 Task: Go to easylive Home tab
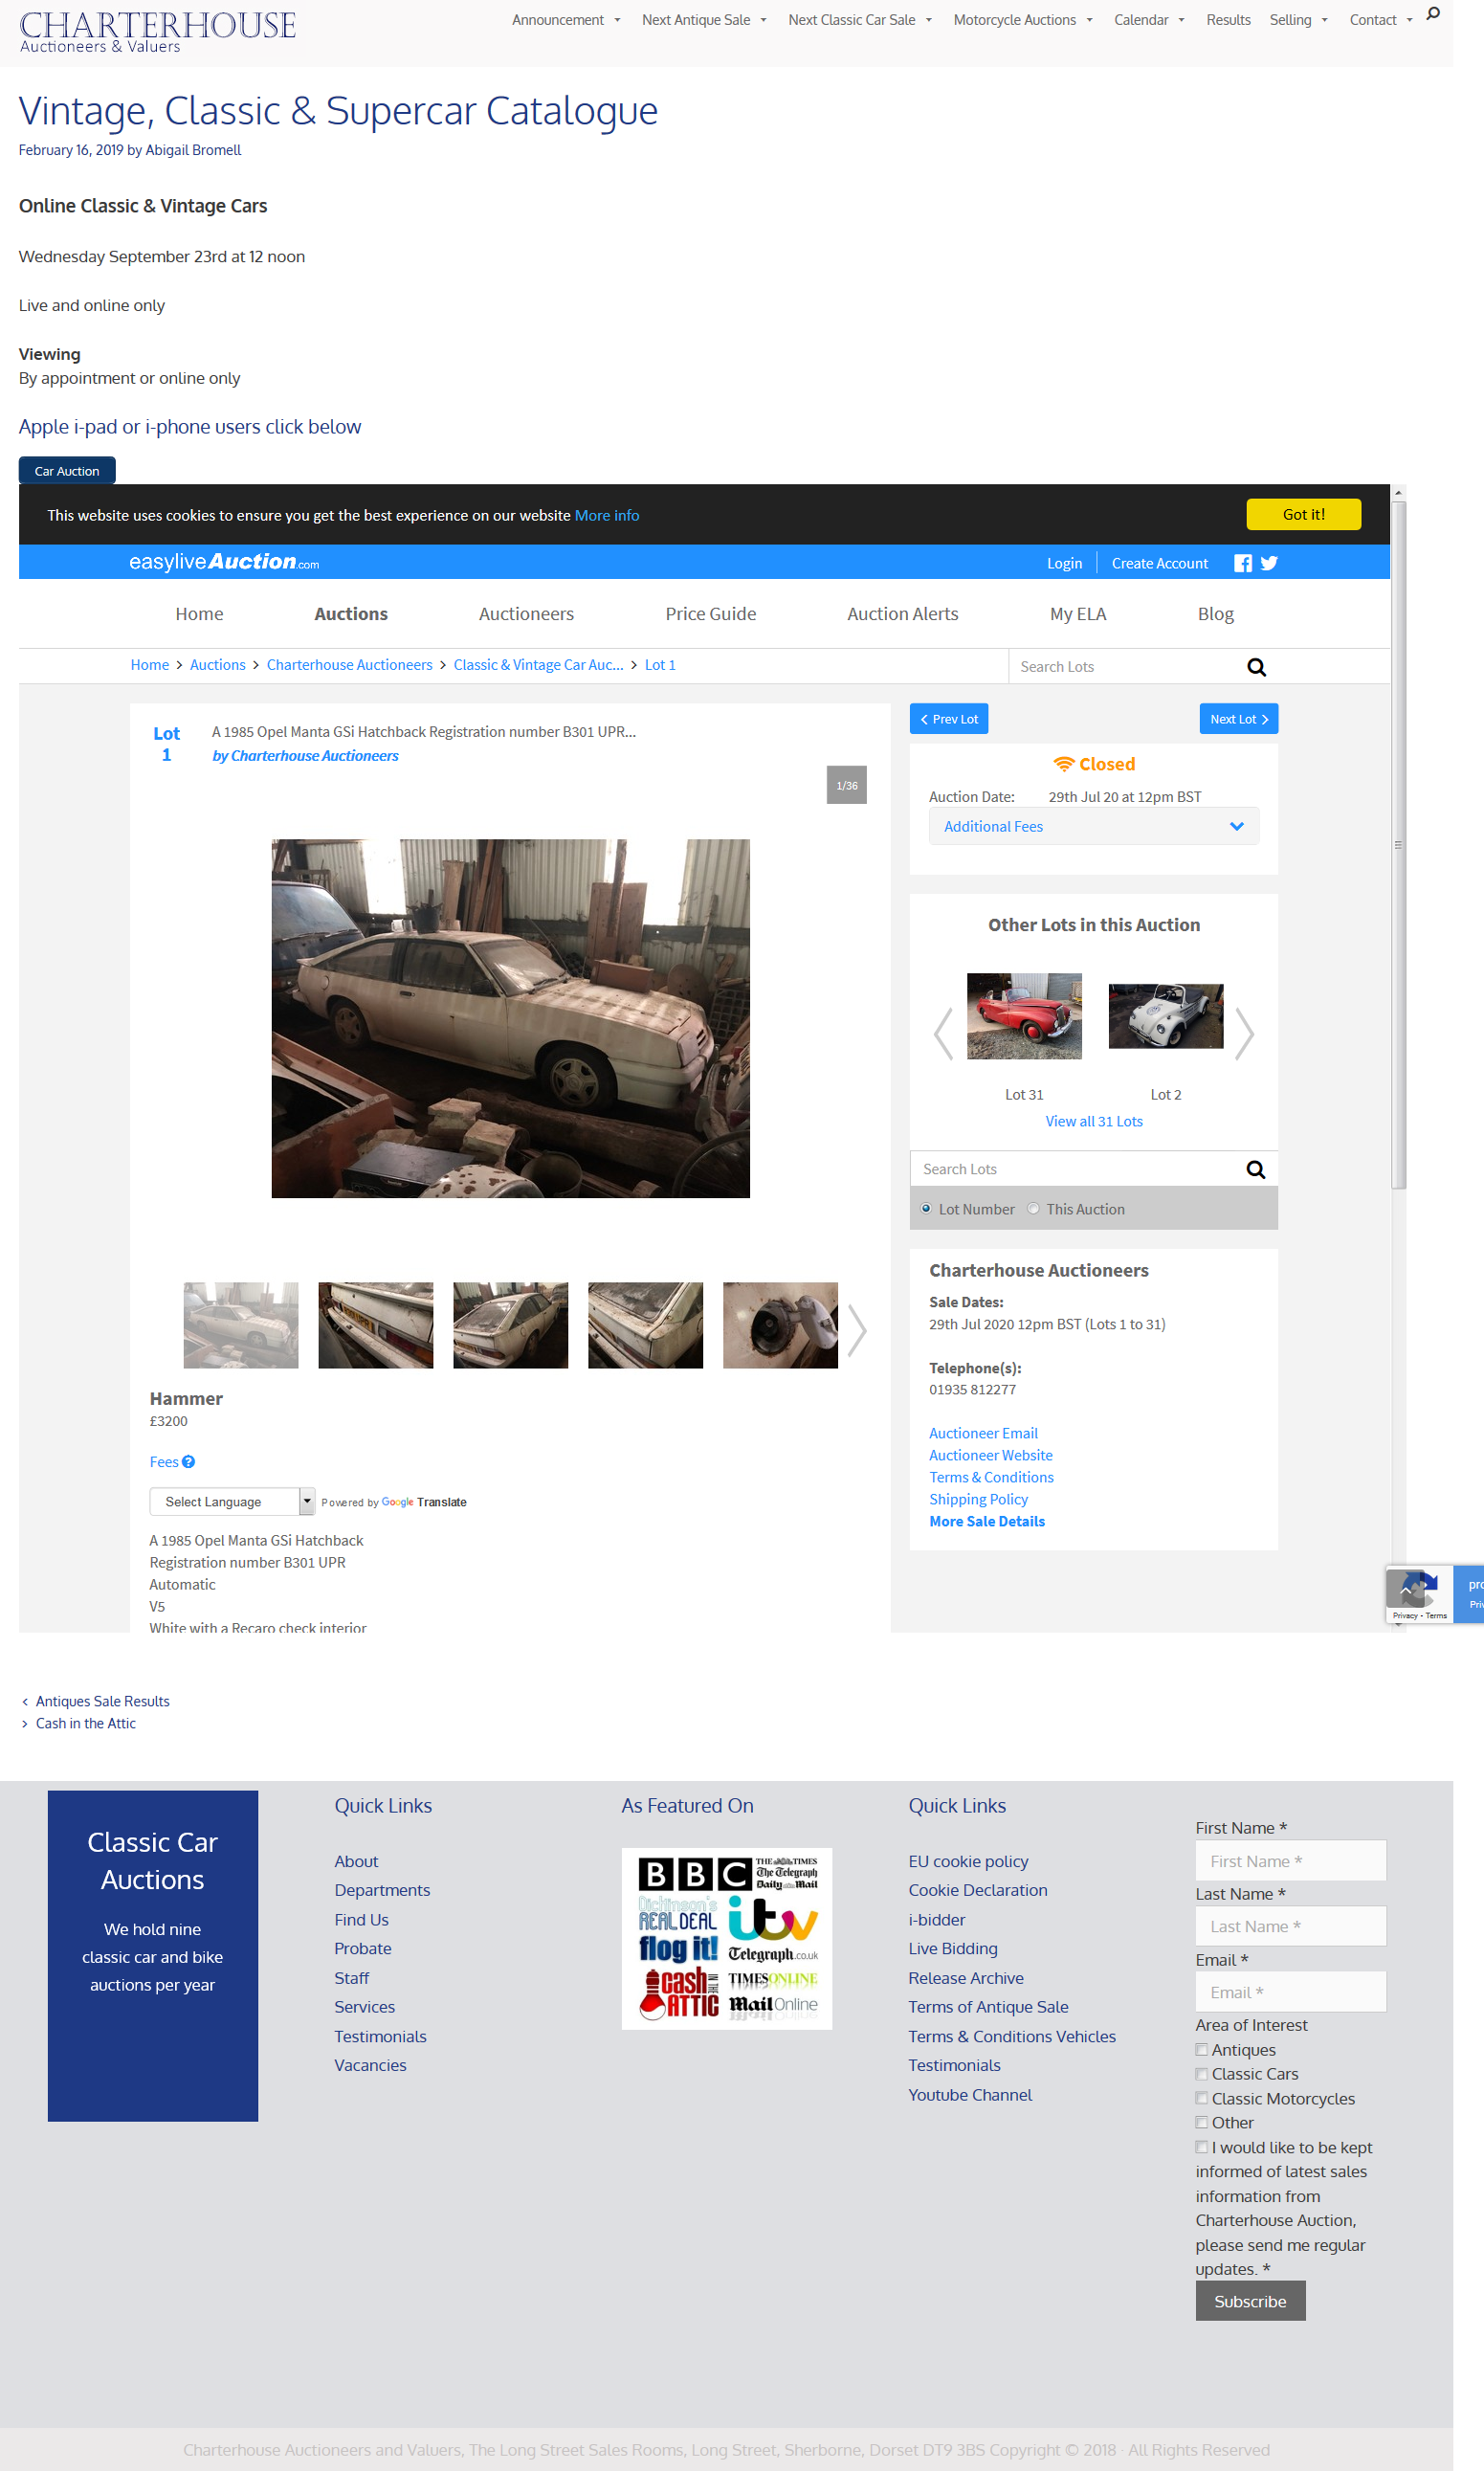pos(199,614)
